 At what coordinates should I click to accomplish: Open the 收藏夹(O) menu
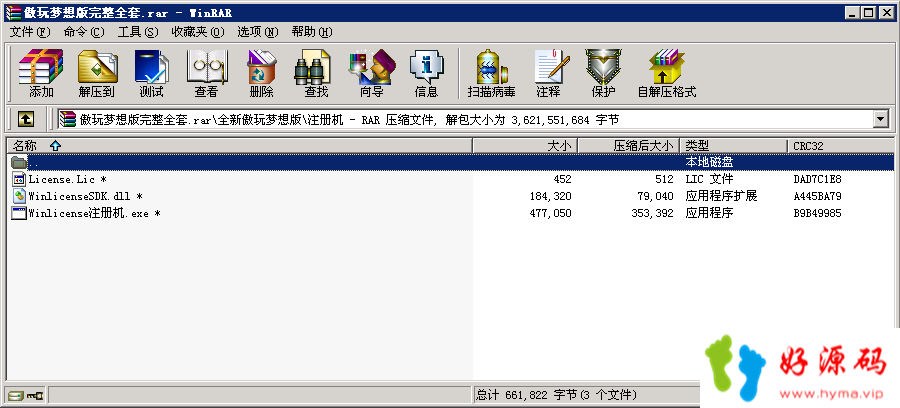click(x=198, y=32)
